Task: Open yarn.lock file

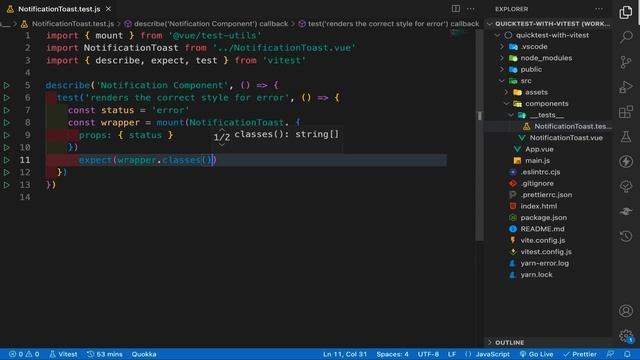Action: pyautogui.click(x=548, y=275)
